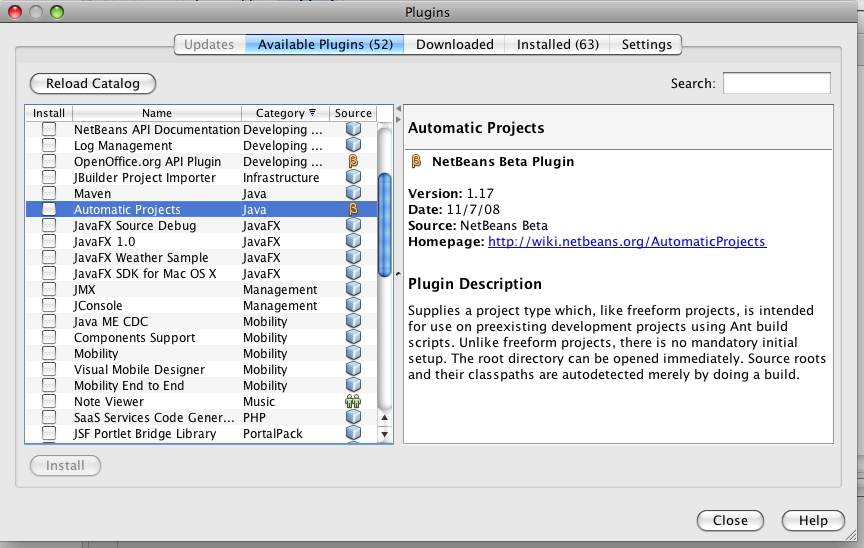Focus the Search text field
The image size is (864, 548).
[776, 84]
